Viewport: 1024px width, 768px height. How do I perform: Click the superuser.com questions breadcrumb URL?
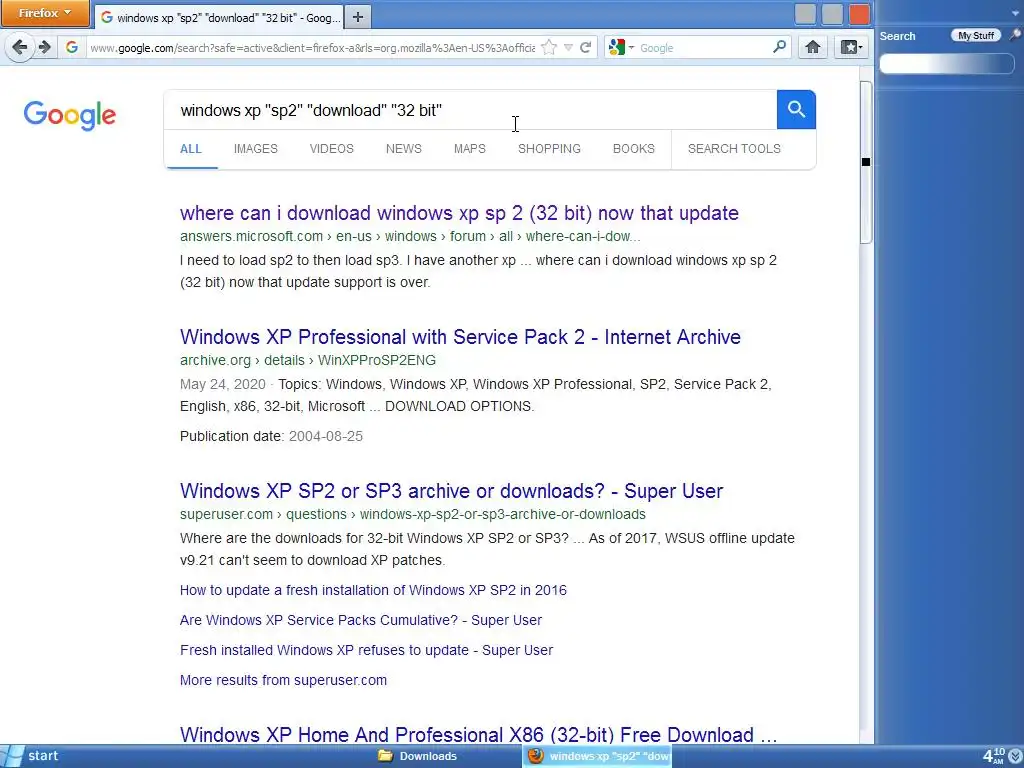pyautogui.click(x=413, y=515)
